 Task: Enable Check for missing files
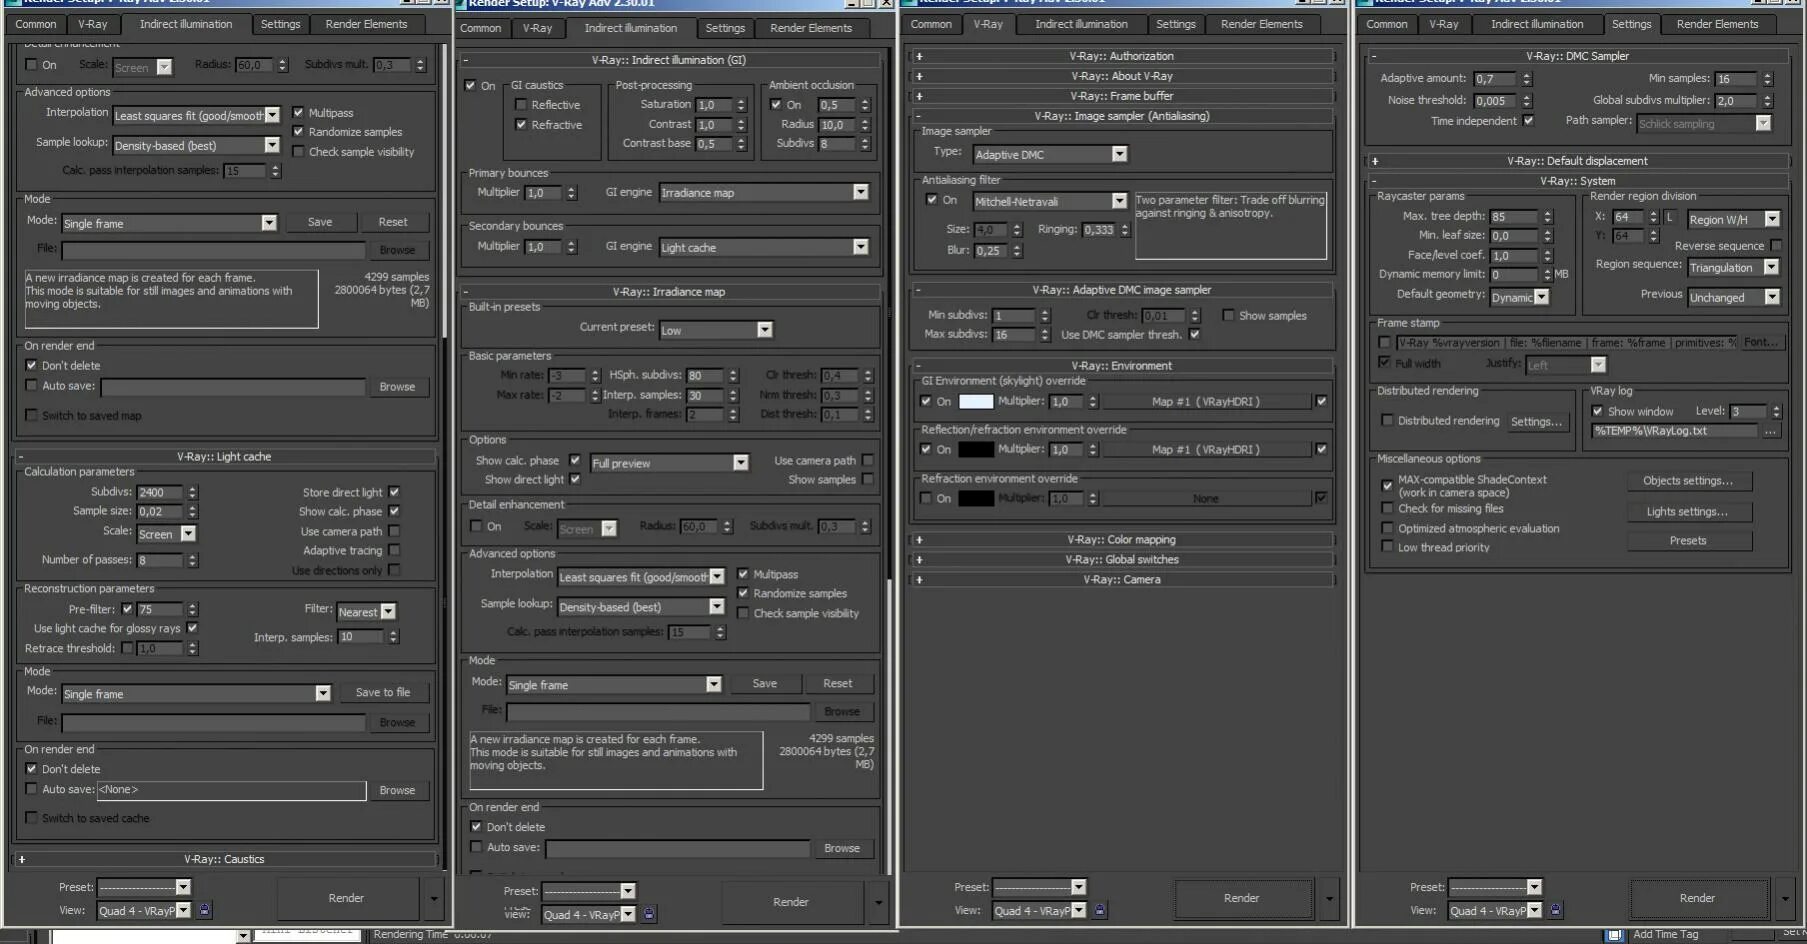[1387, 509]
